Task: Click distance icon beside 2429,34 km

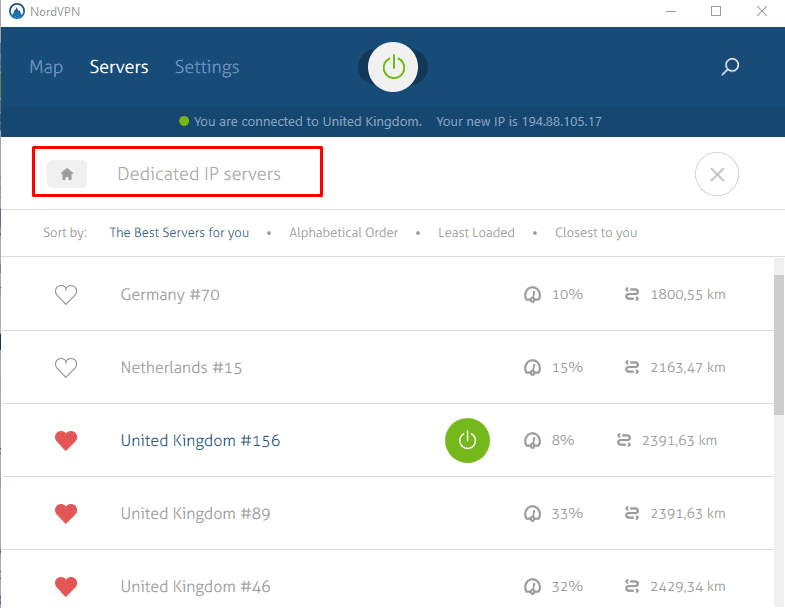Action: pos(632,586)
